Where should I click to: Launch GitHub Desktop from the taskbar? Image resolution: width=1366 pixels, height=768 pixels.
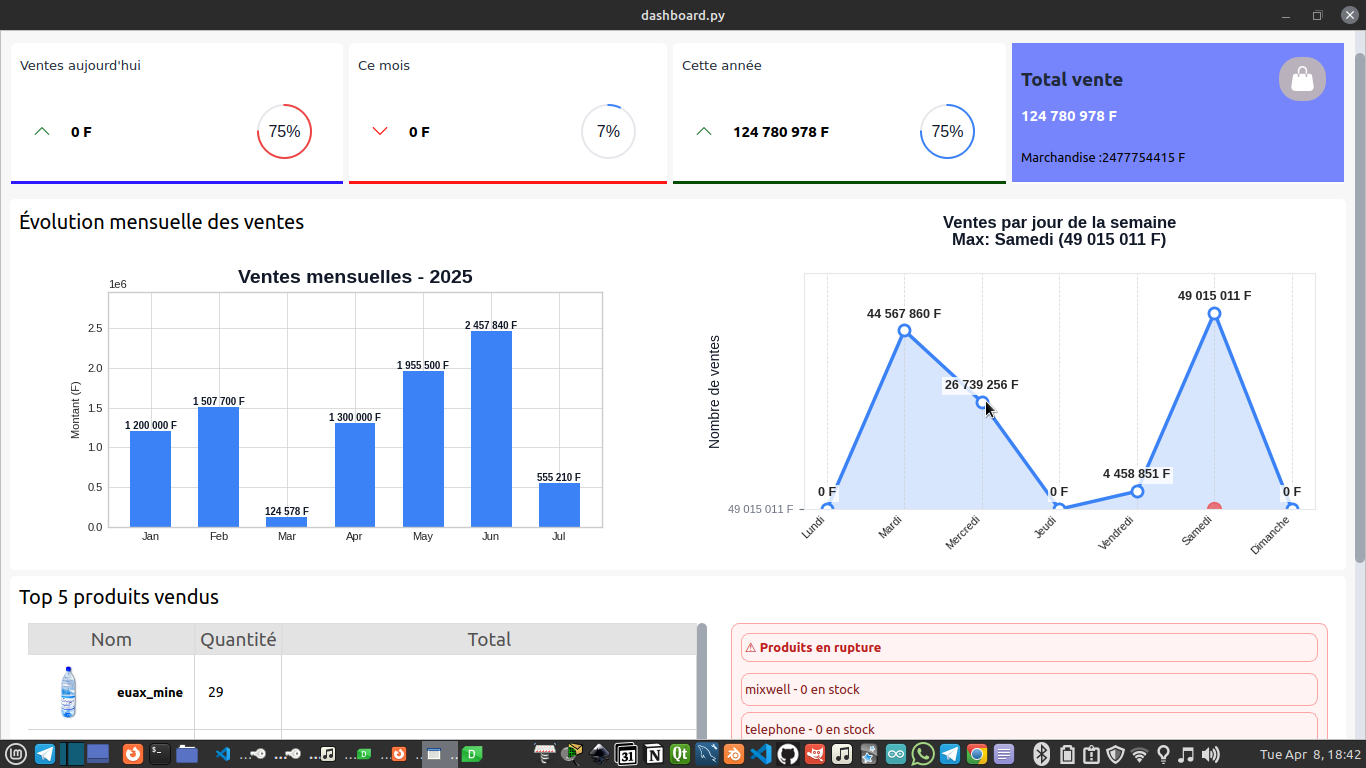(788, 754)
